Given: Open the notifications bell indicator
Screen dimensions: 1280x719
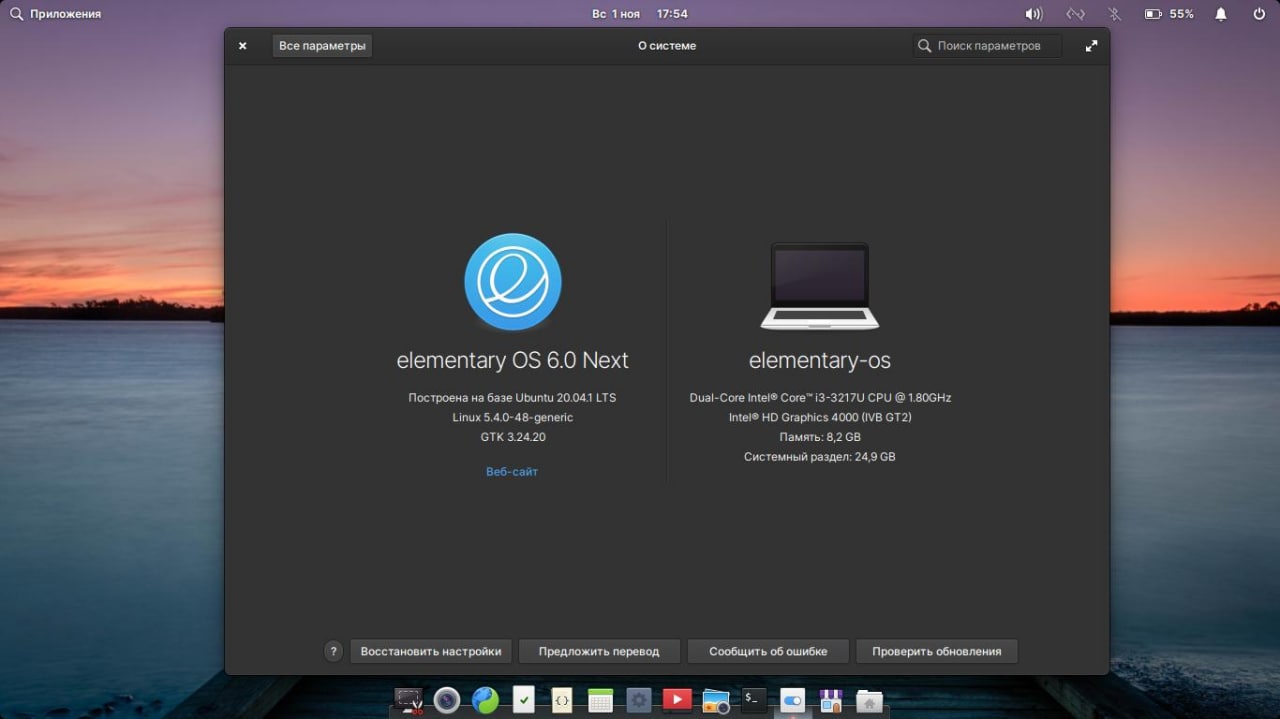Looking at the screenshot, I should (x=1221, y=14).
